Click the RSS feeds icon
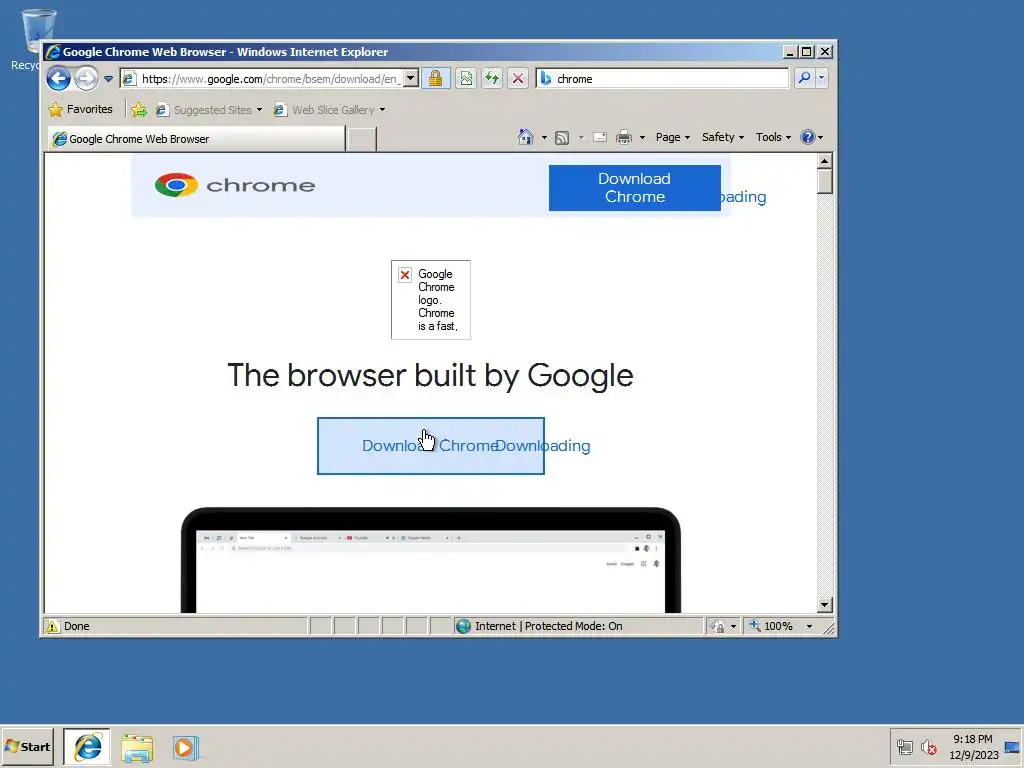 coord(562,138)
